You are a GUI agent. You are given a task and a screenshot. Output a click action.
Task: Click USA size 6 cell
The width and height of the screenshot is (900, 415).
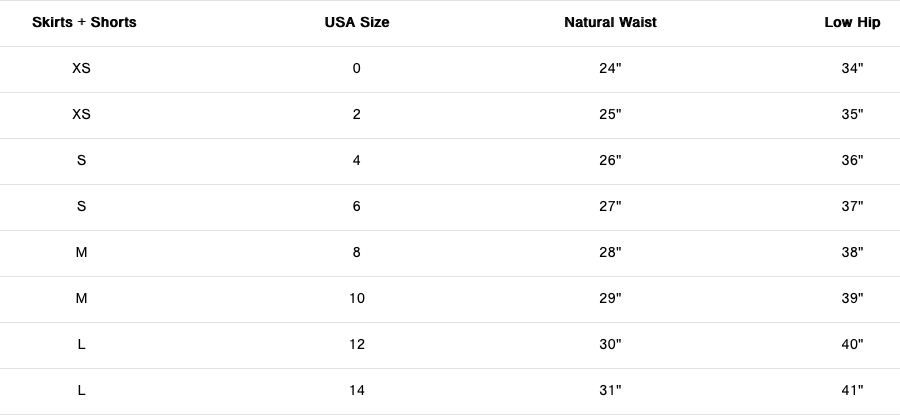tap(357, 206)
